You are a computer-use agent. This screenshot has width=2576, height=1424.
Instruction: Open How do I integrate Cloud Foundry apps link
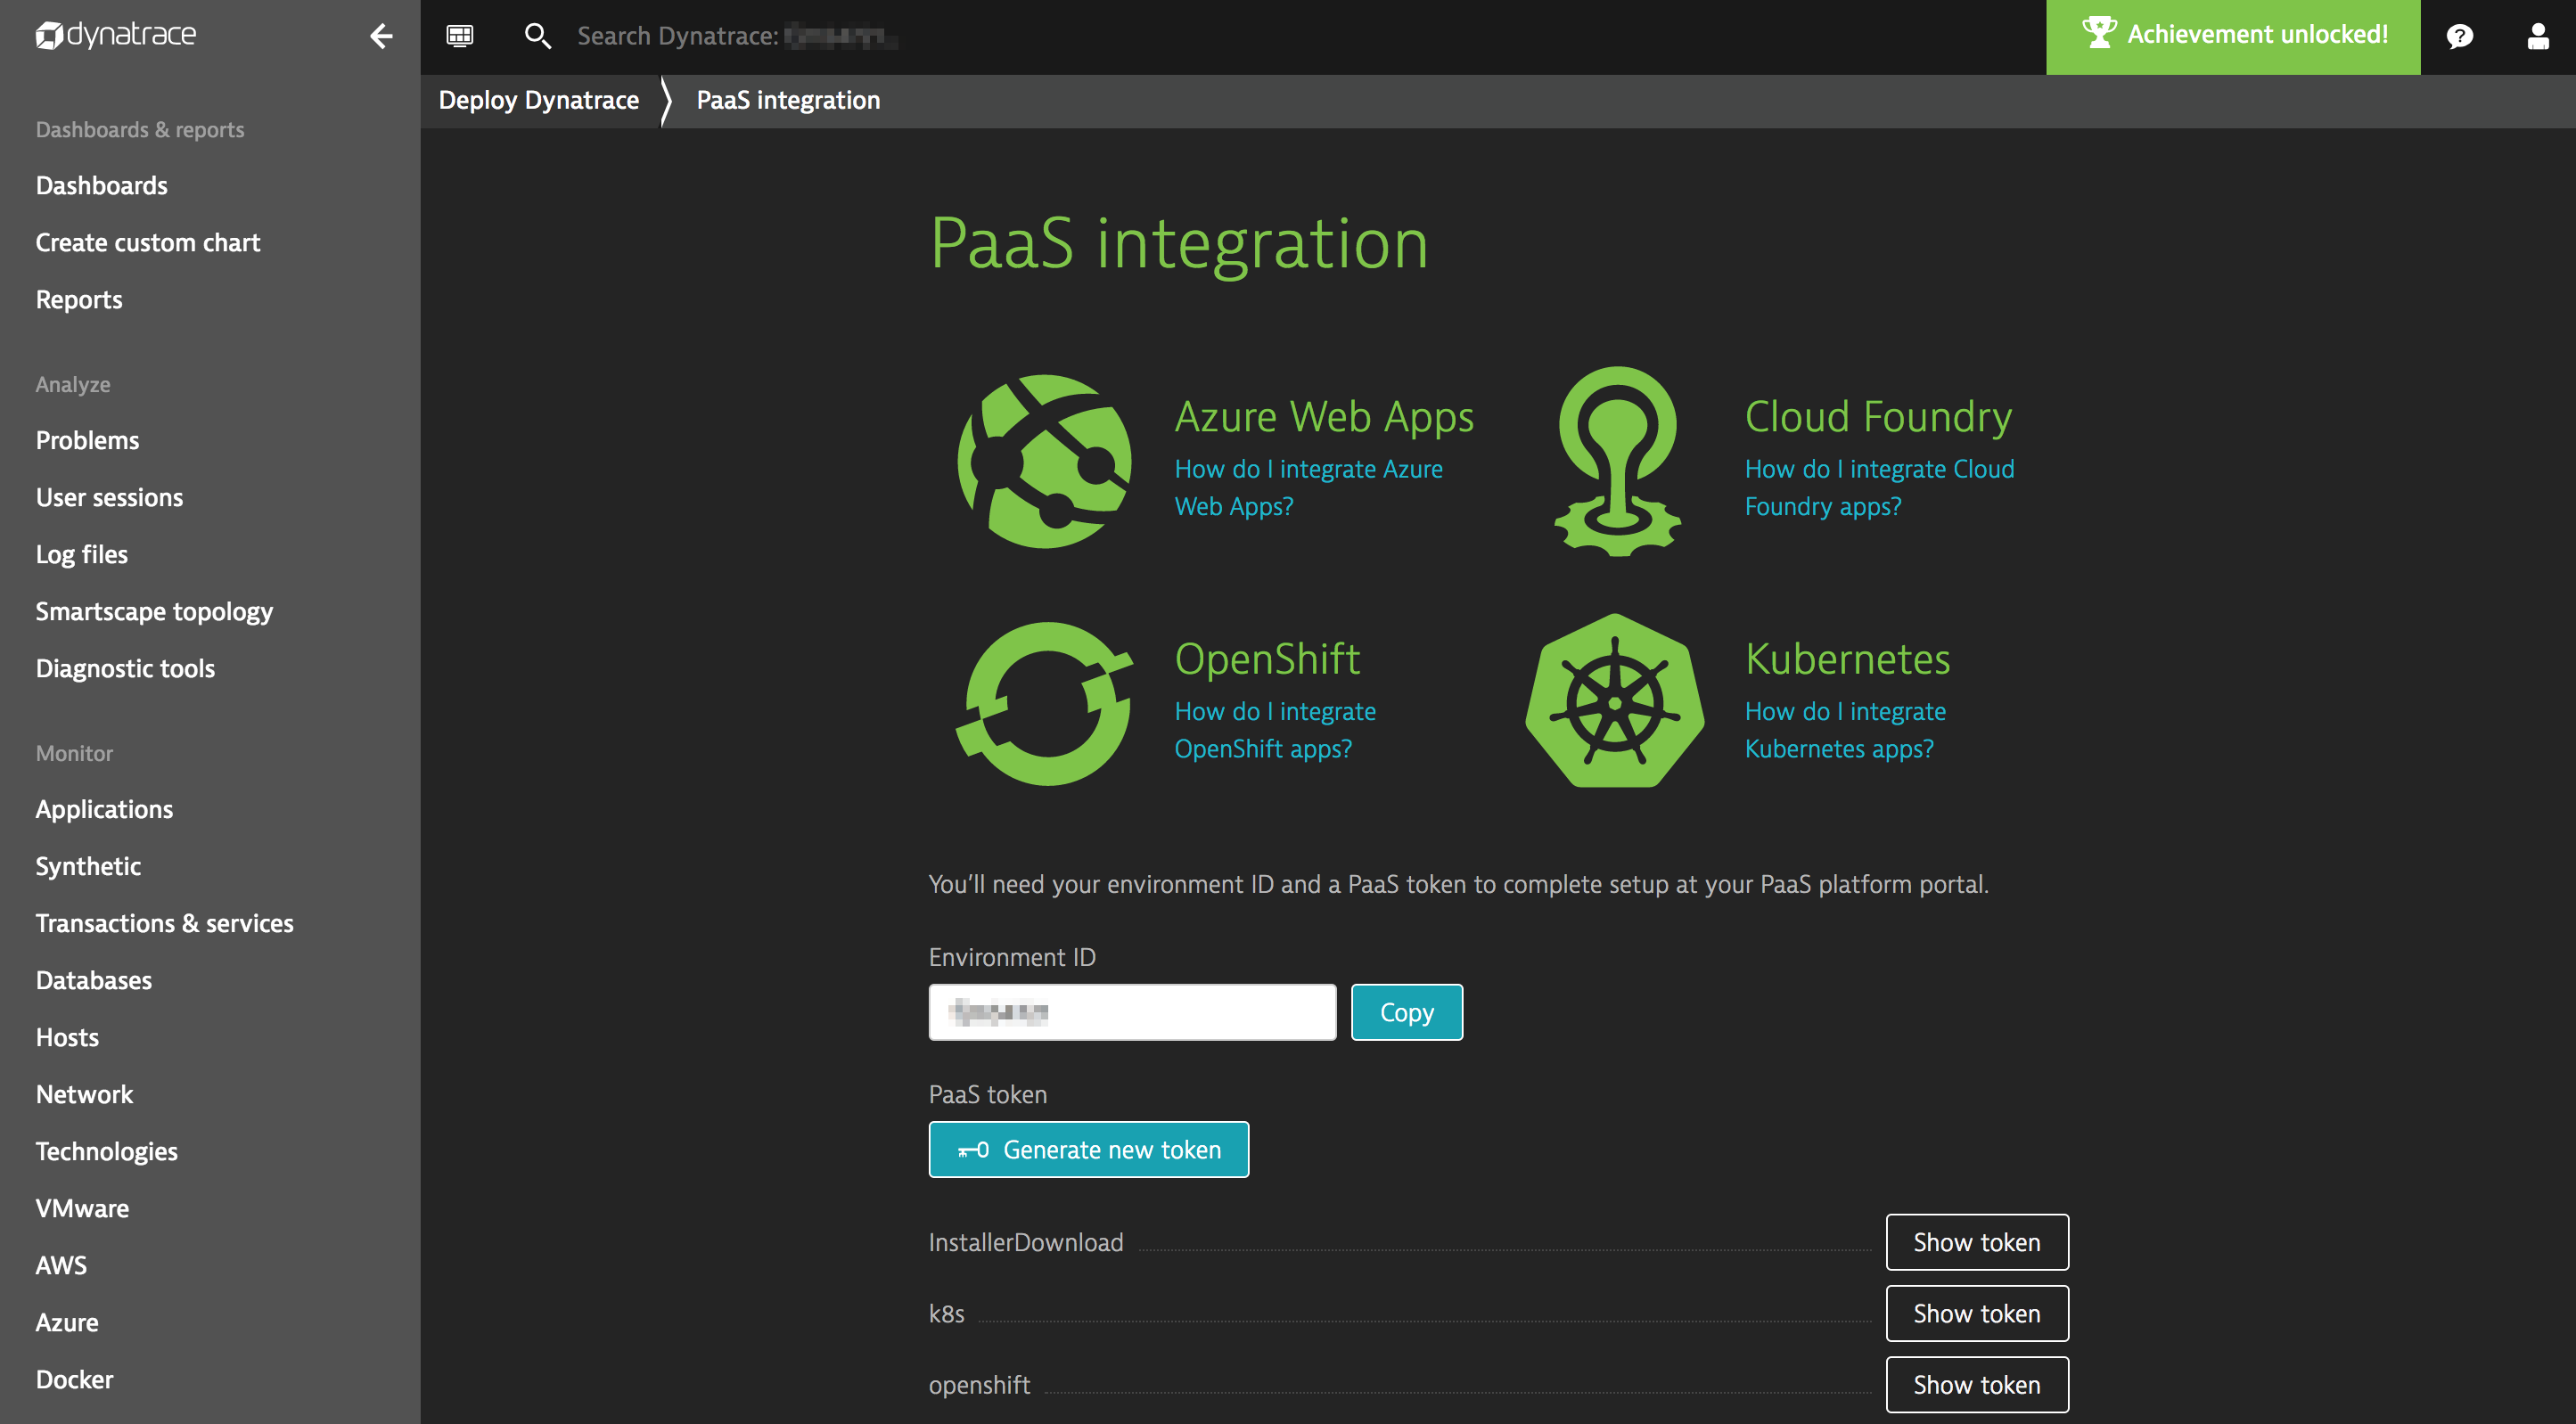(1879, 487)
